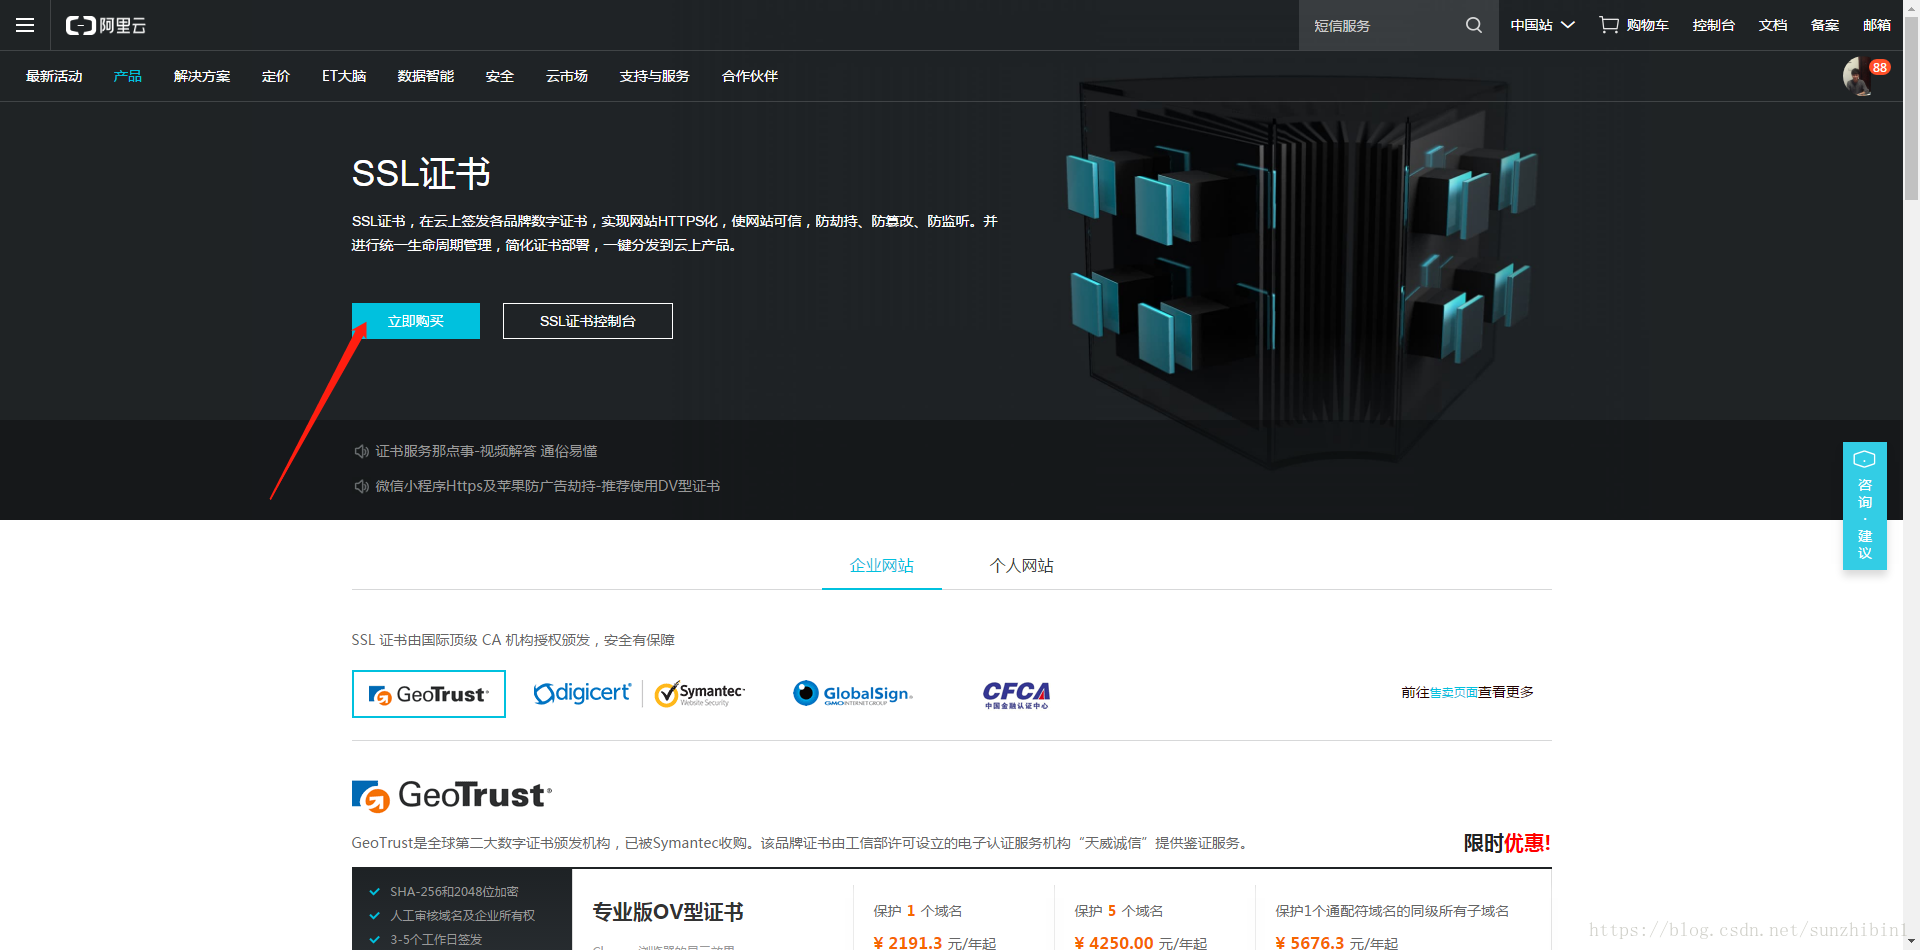Open the 文档 link in header
This screenshot has width=1920, height=950.
1773,25
